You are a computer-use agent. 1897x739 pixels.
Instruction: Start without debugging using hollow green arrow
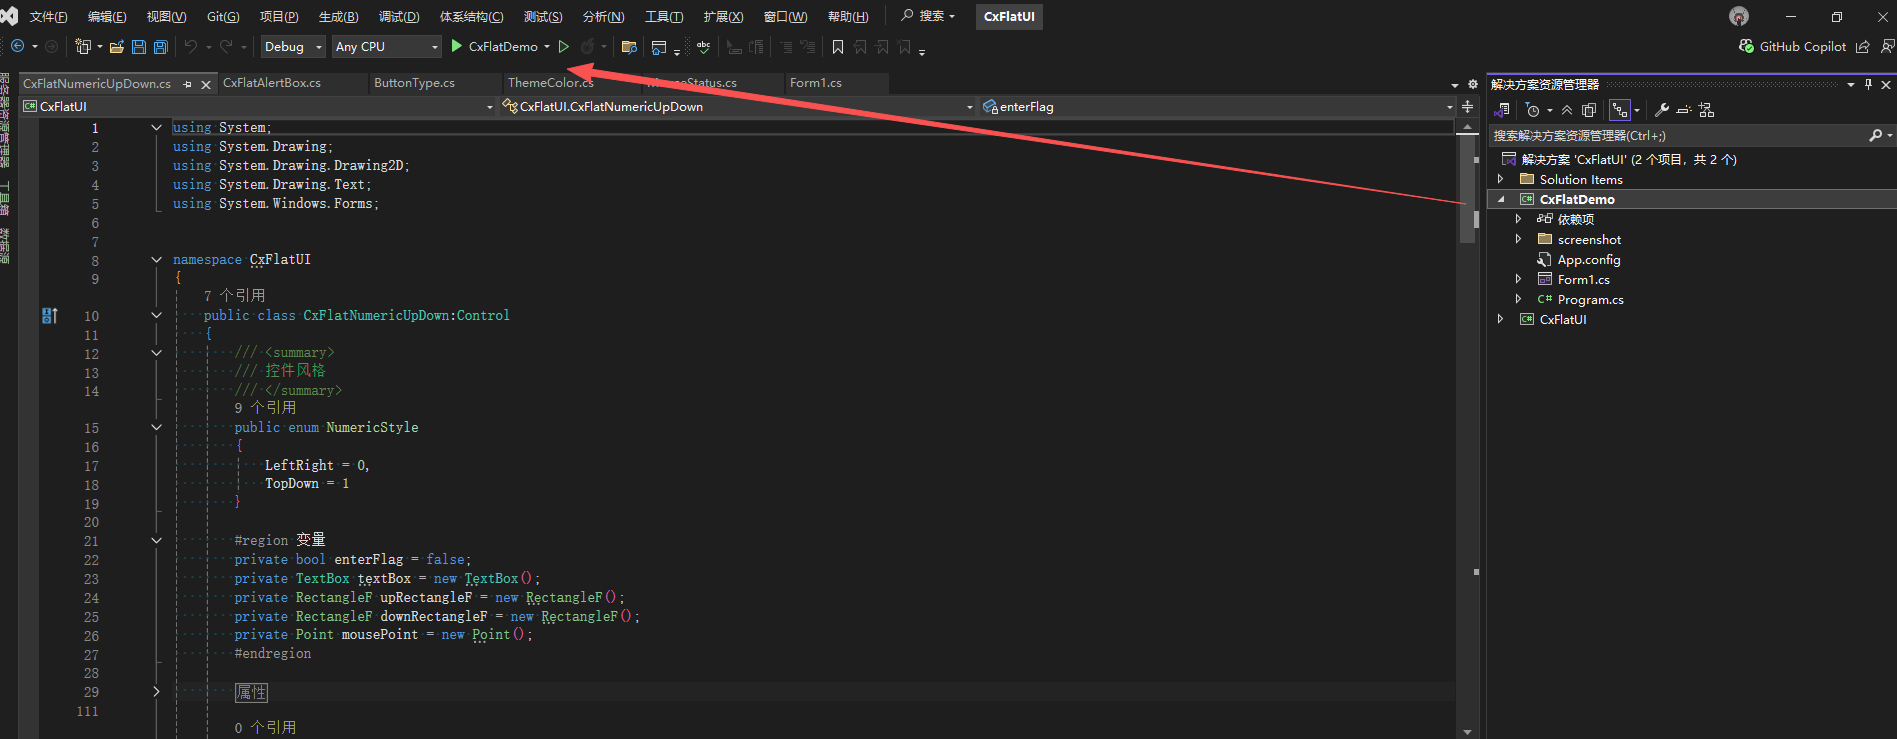[x=564, y=47]
